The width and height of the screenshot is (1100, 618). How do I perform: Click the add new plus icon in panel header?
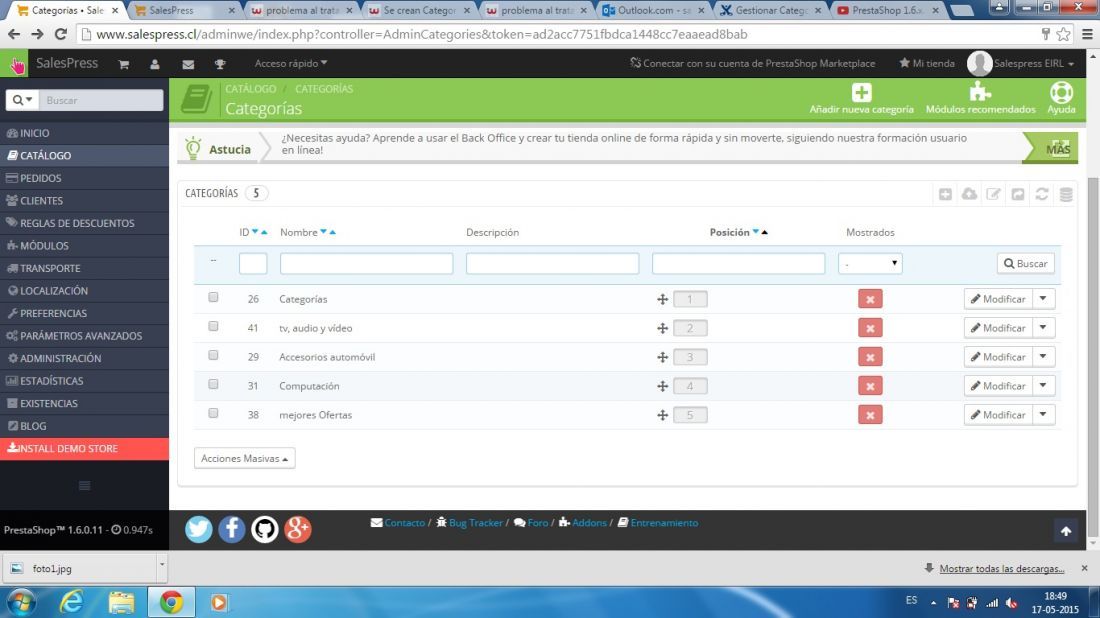click(945, 194)
